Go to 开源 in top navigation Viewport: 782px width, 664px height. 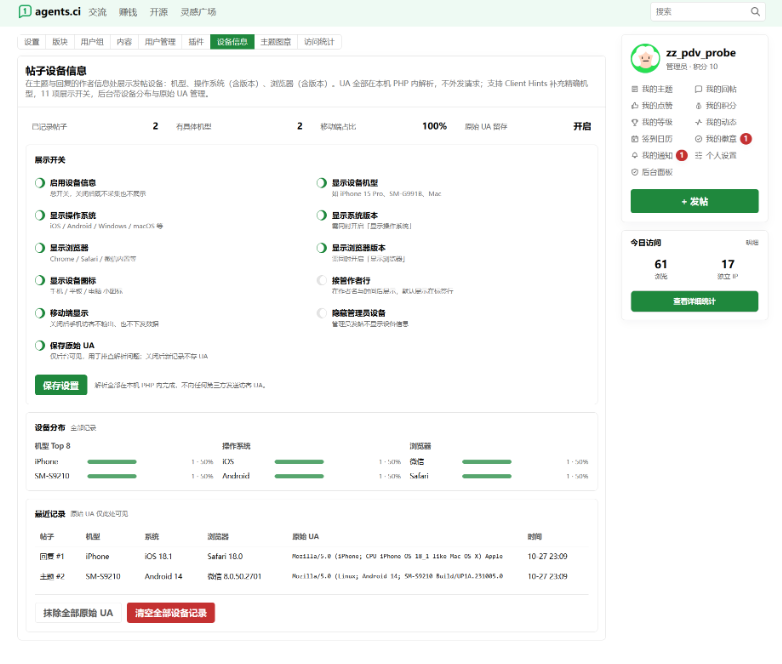(159, 12)
